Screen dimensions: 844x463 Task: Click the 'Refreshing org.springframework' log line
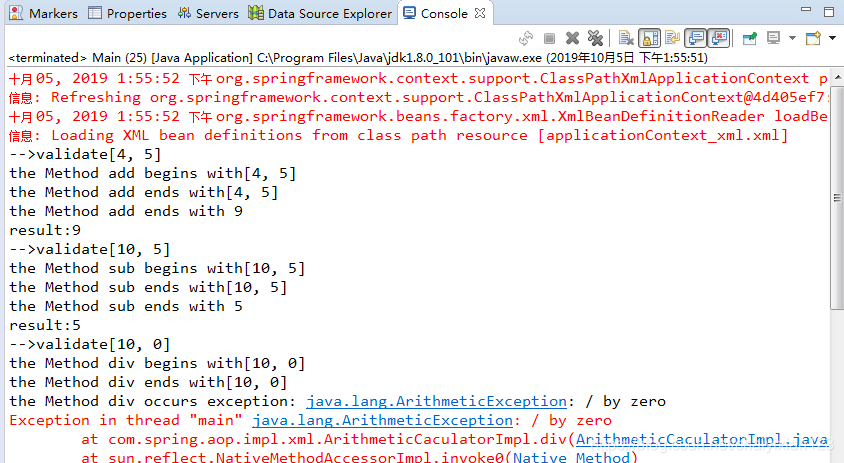pyautogui.click(x=418, y=97)
